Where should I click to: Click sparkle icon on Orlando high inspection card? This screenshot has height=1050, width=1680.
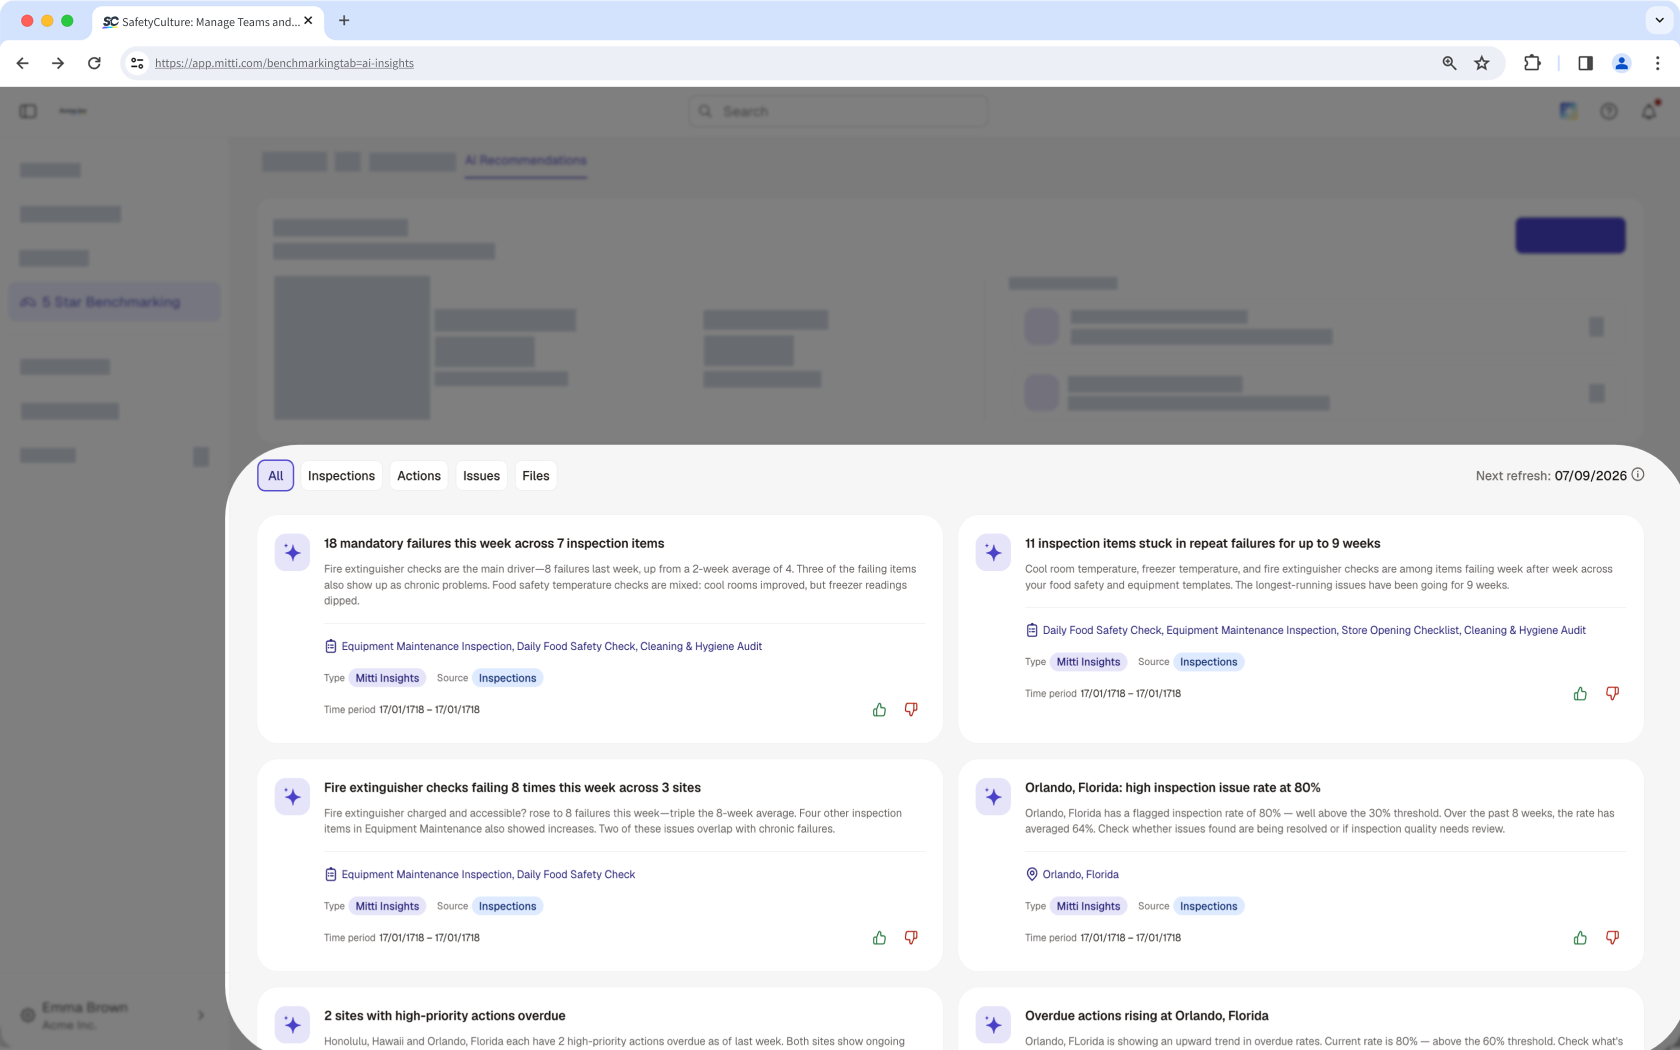pos(993,797)
